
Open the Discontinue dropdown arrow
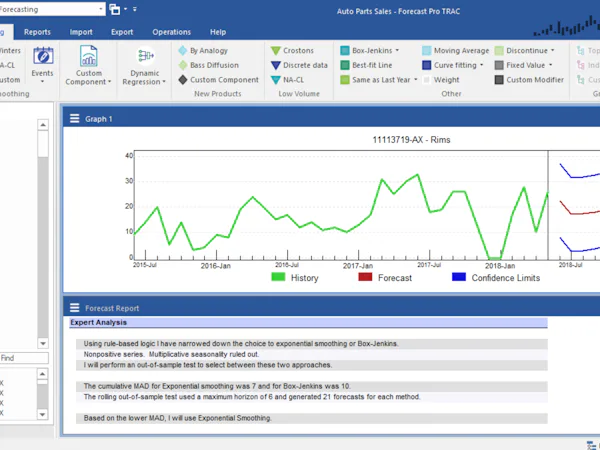(553, 50)
